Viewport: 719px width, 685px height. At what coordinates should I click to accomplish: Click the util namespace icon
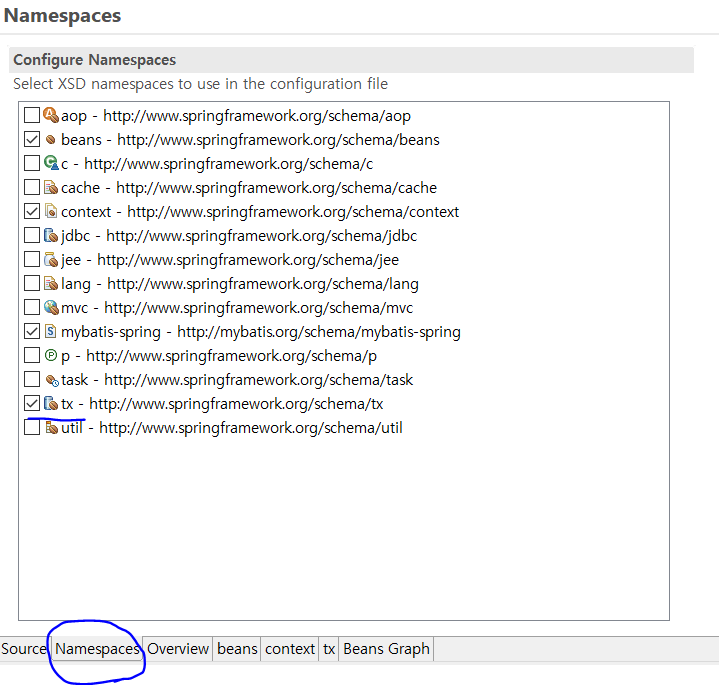[51, 427]
